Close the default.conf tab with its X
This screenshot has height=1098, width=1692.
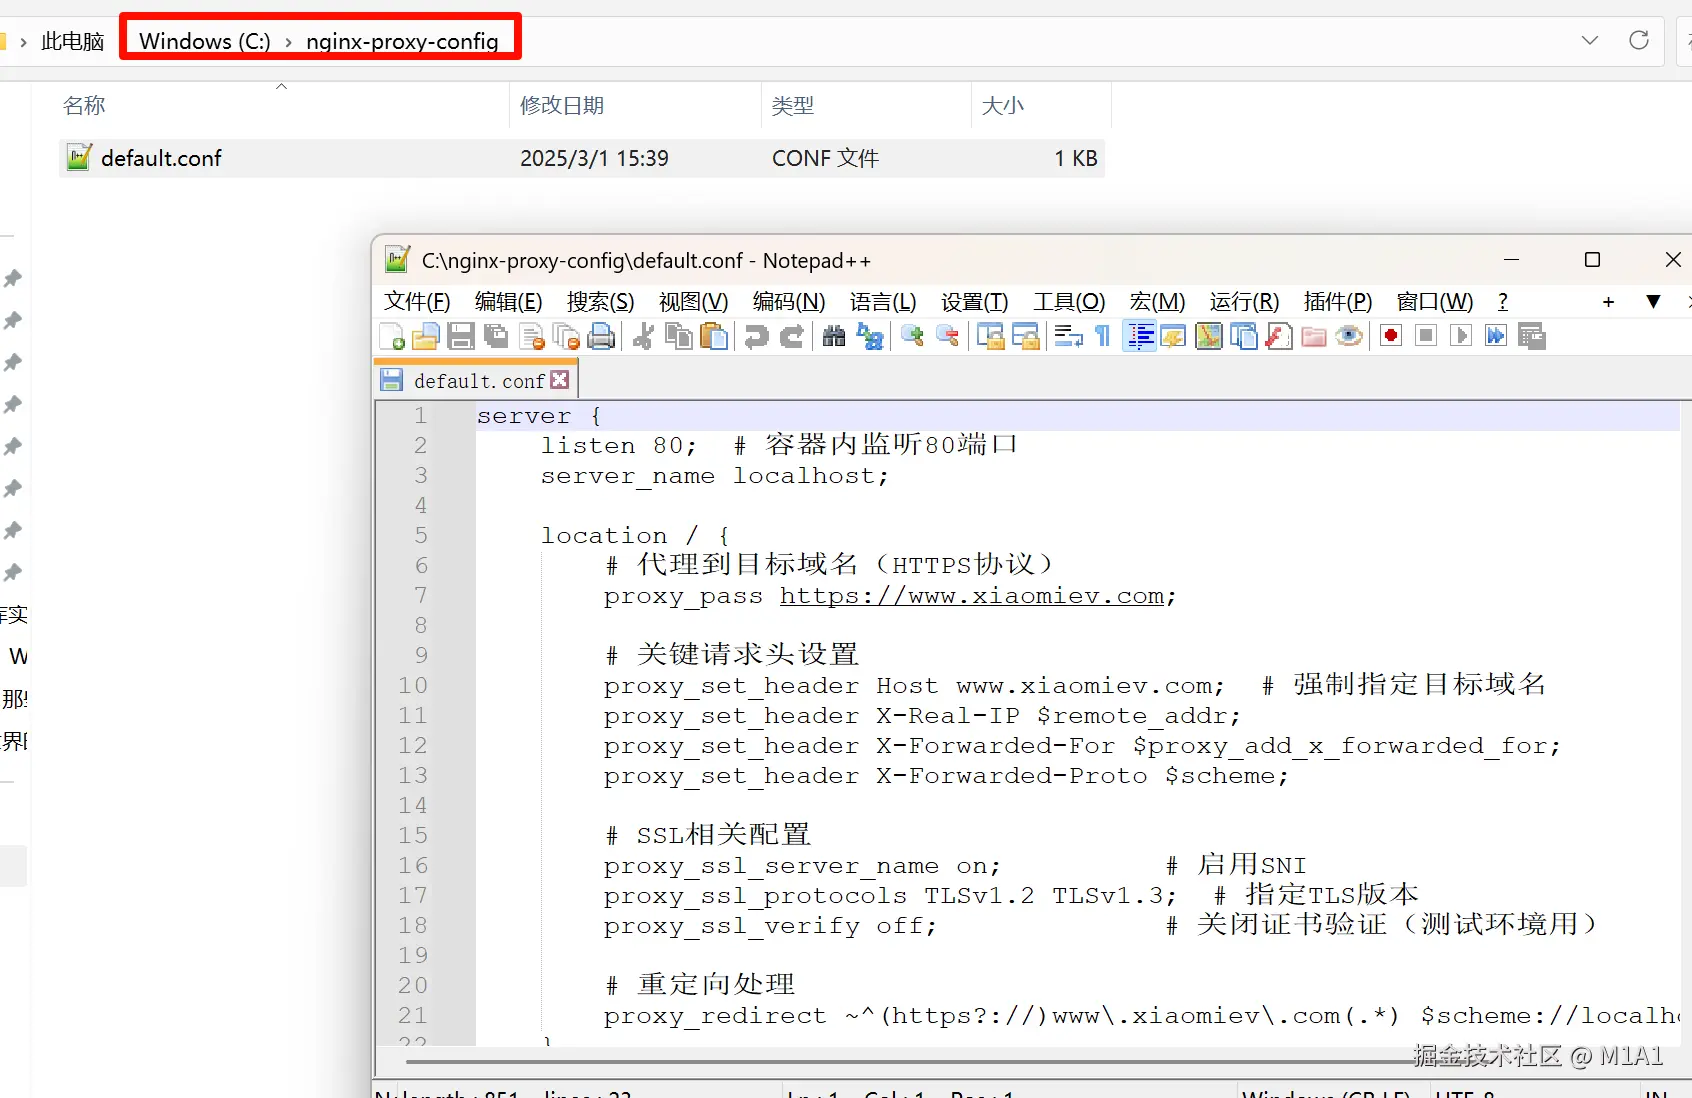pos(560,380)
